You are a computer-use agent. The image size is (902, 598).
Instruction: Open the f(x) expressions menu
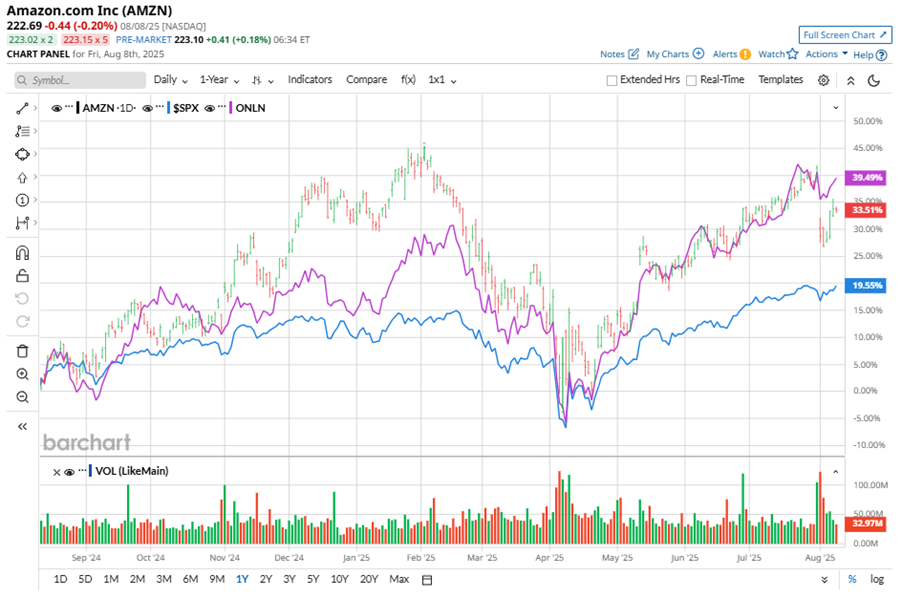tap(408, 80)
